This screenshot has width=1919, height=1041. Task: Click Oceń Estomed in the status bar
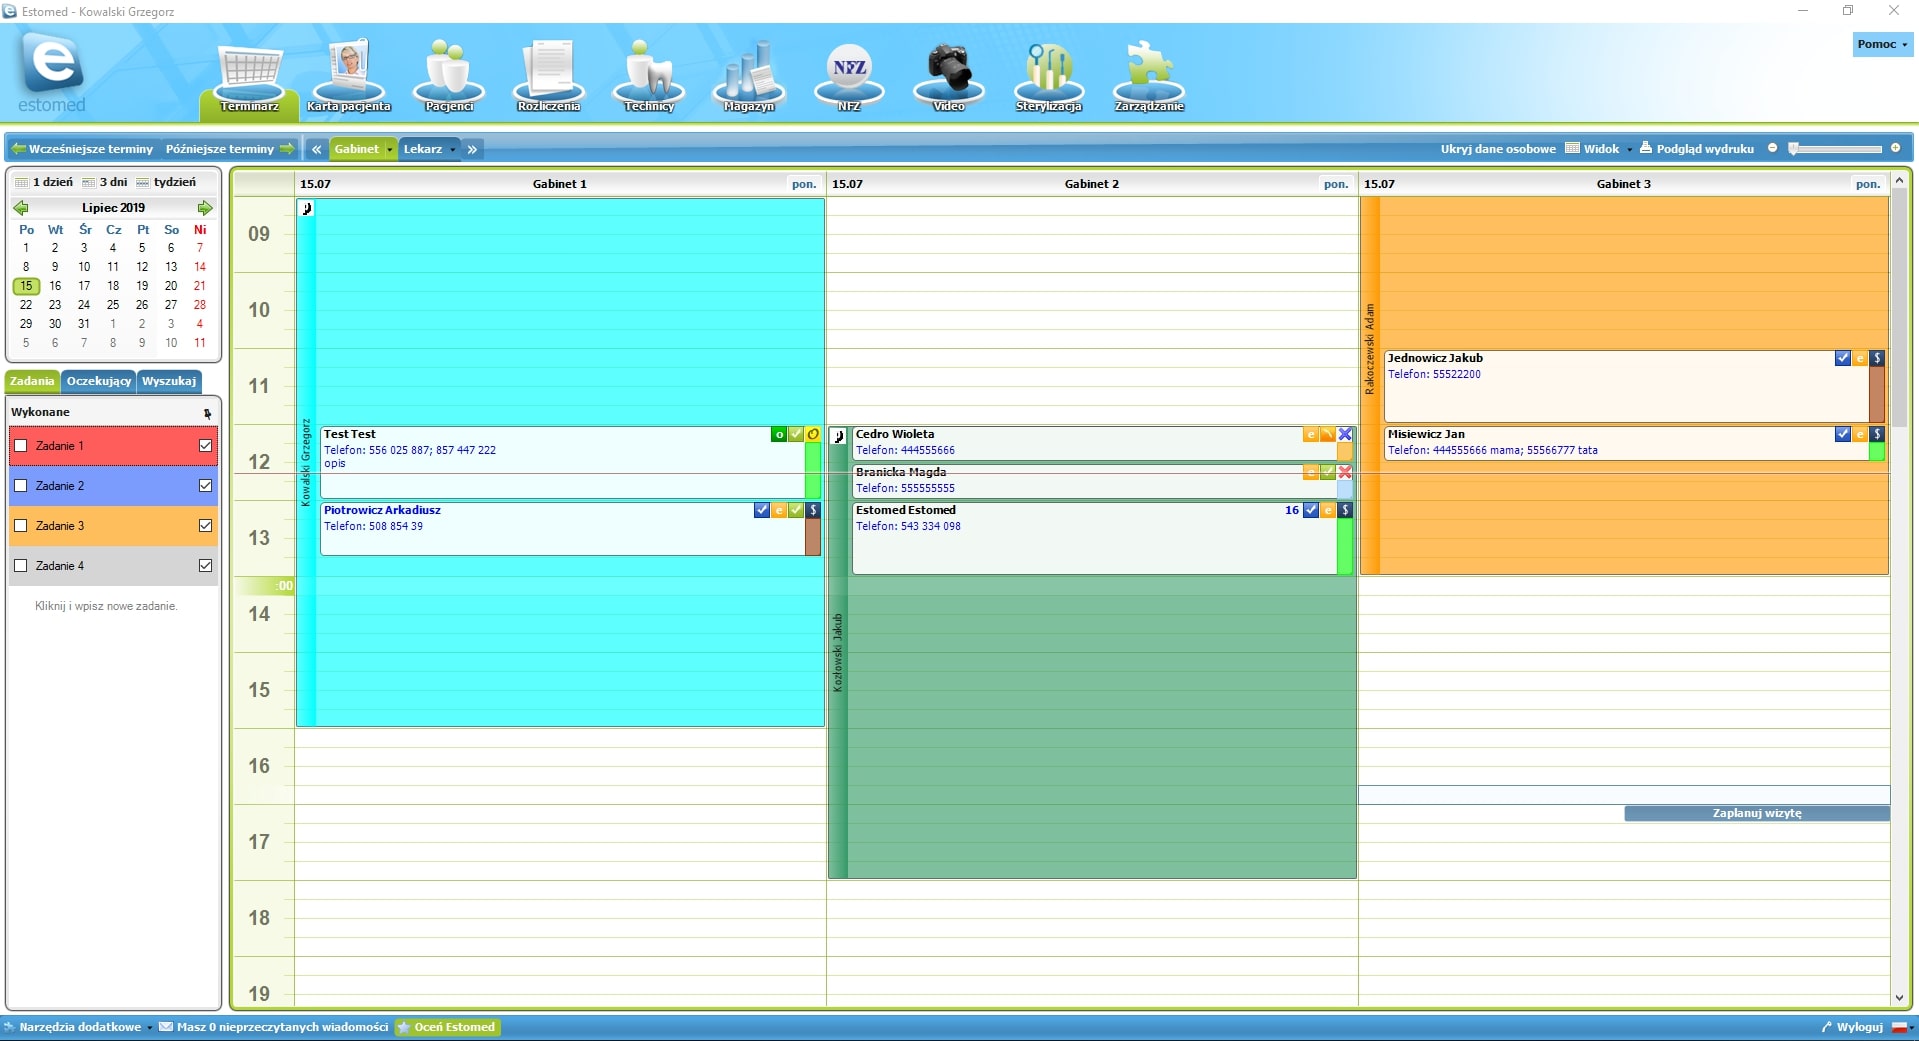point(447,1027)
